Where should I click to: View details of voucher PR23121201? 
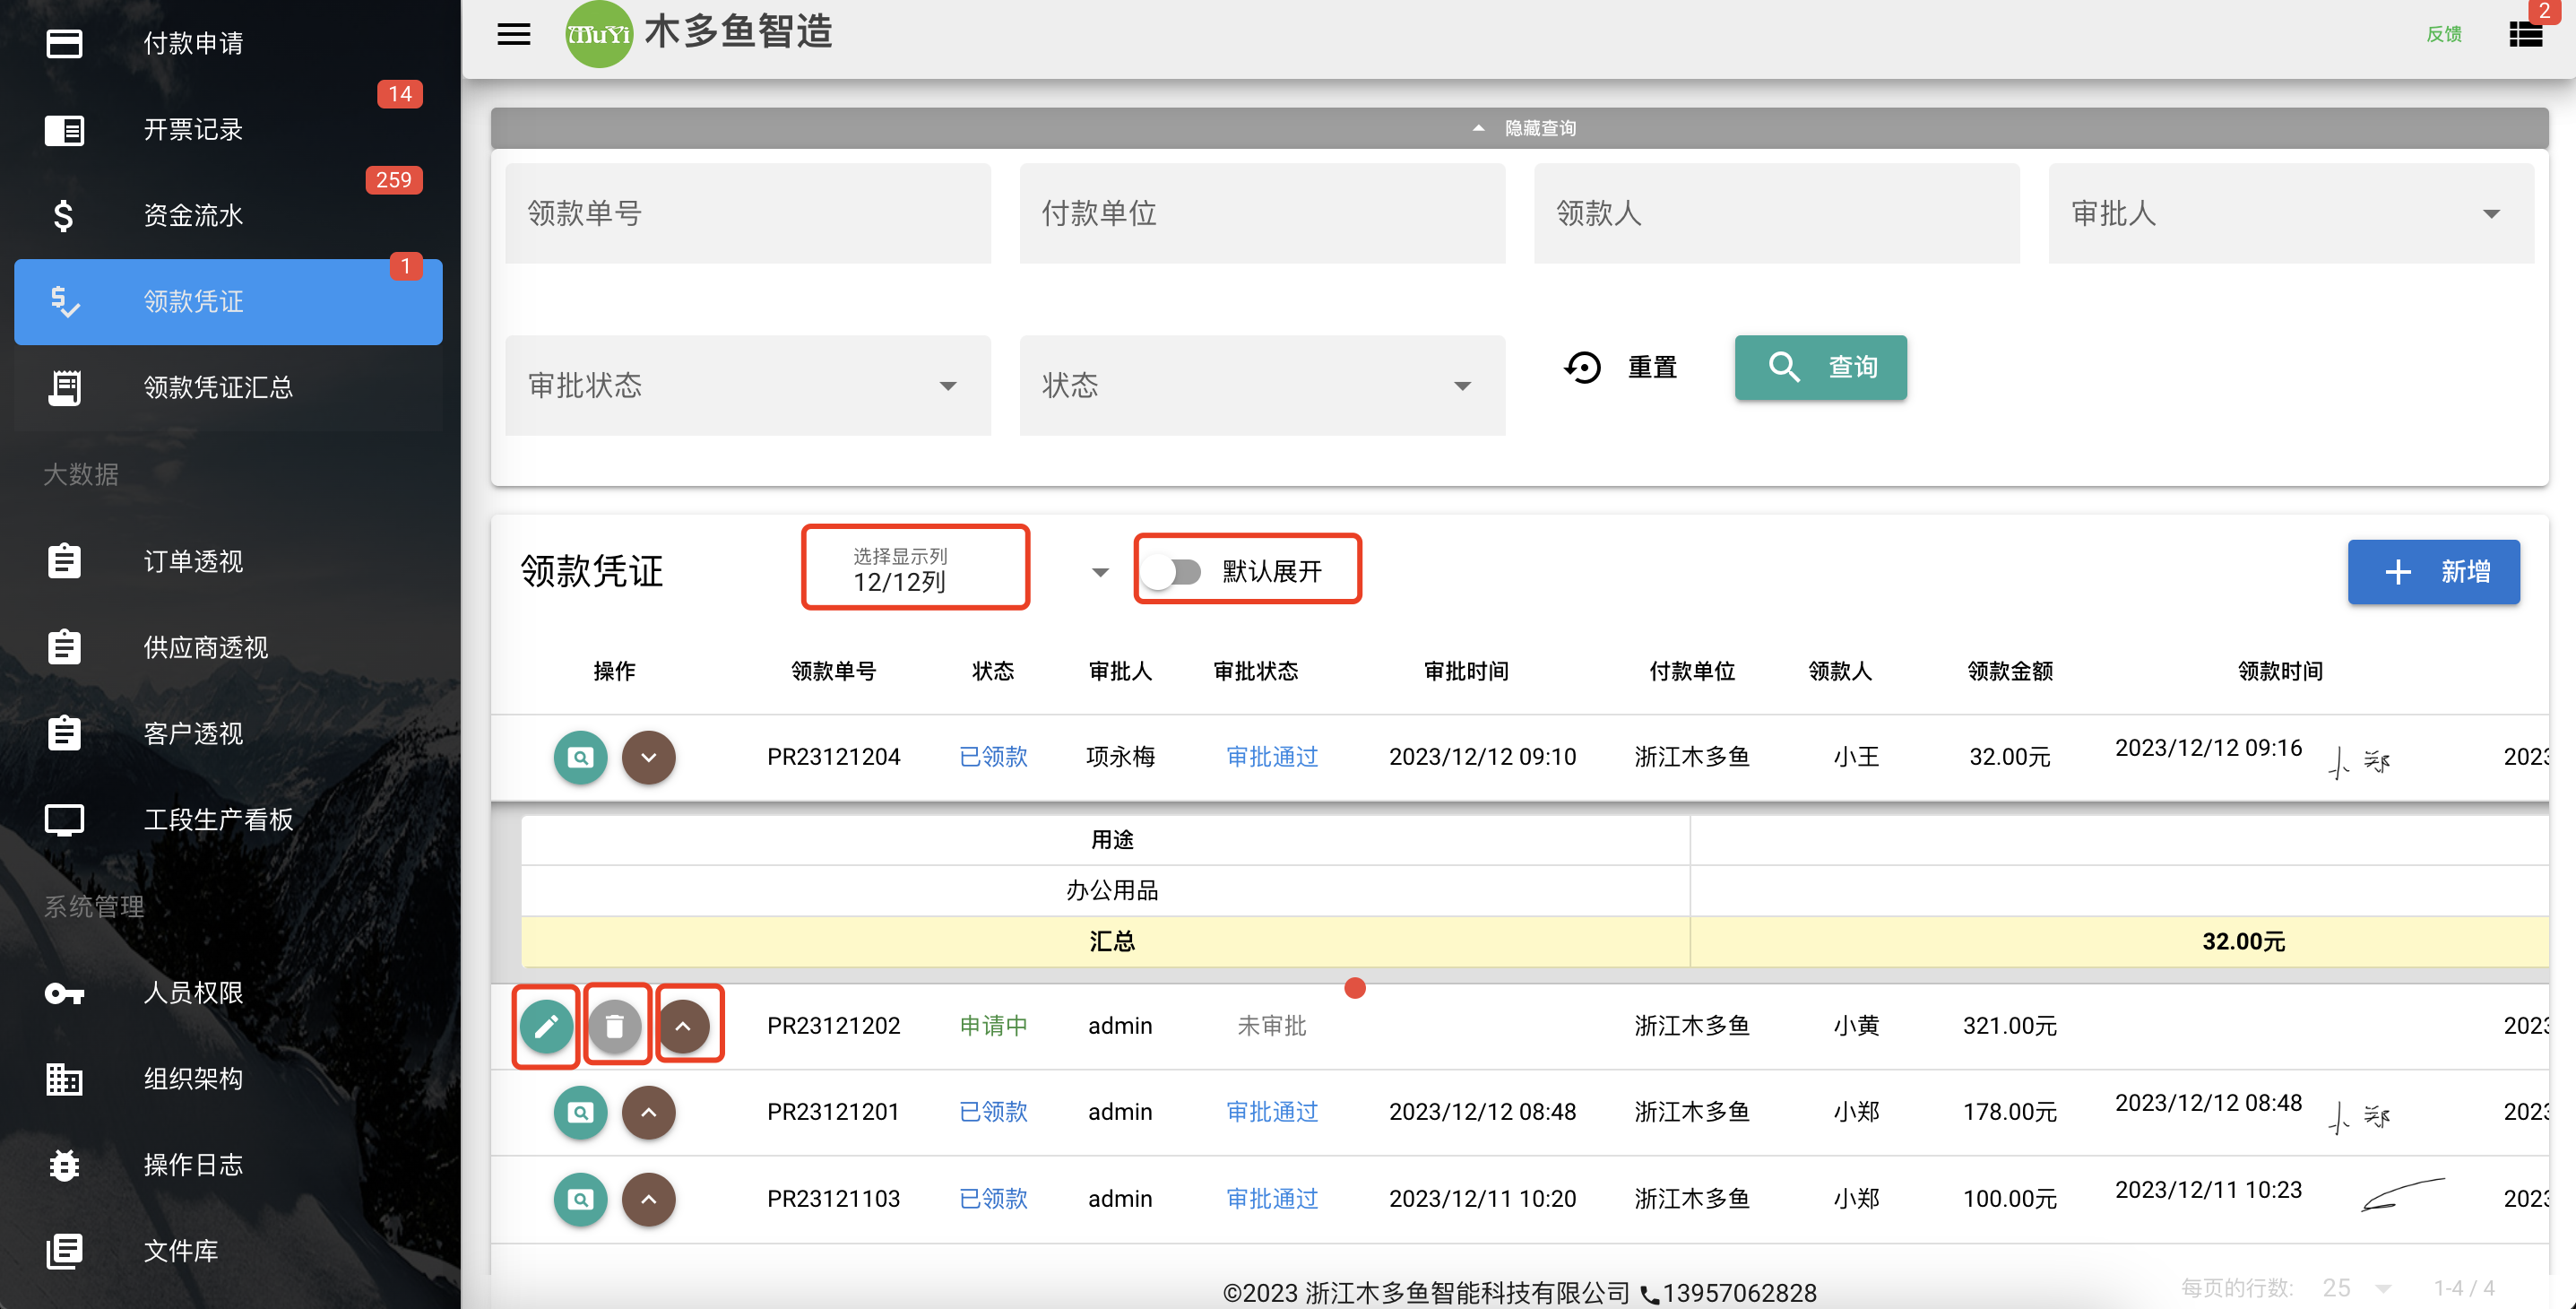tap(580, 1112)
